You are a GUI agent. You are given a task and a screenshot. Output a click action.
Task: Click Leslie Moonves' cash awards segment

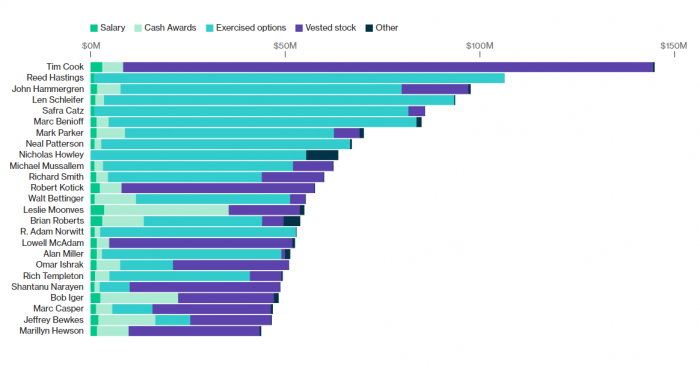pos(167,210)
